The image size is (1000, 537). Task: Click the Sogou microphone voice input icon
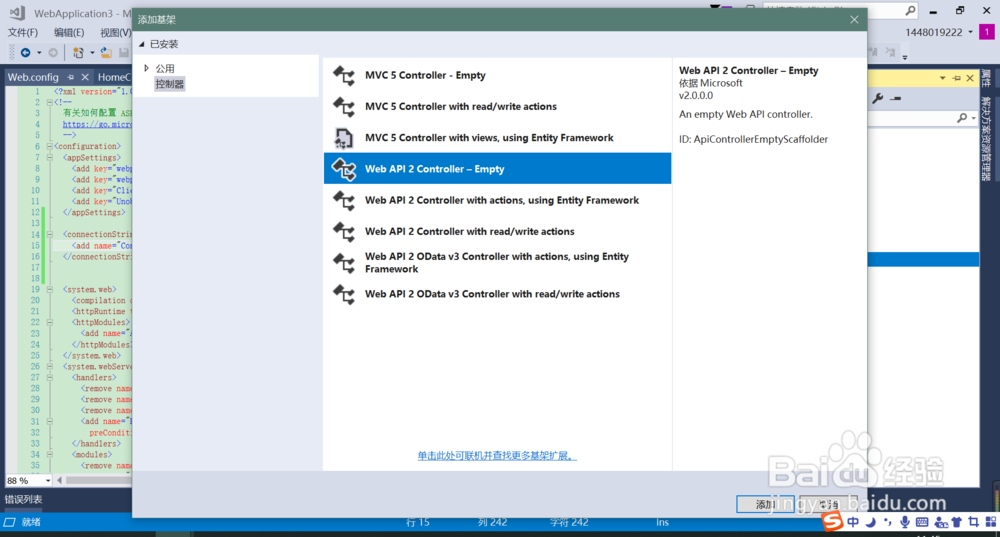click(x=904, y=522)
